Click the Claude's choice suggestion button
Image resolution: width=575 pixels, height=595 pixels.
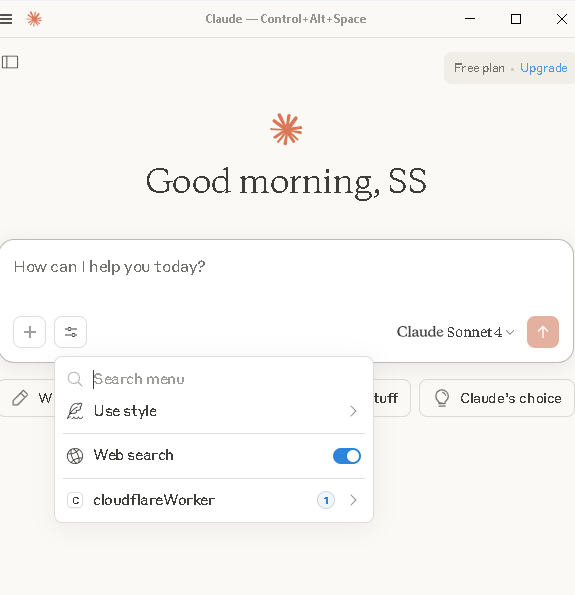pos(497,398)
